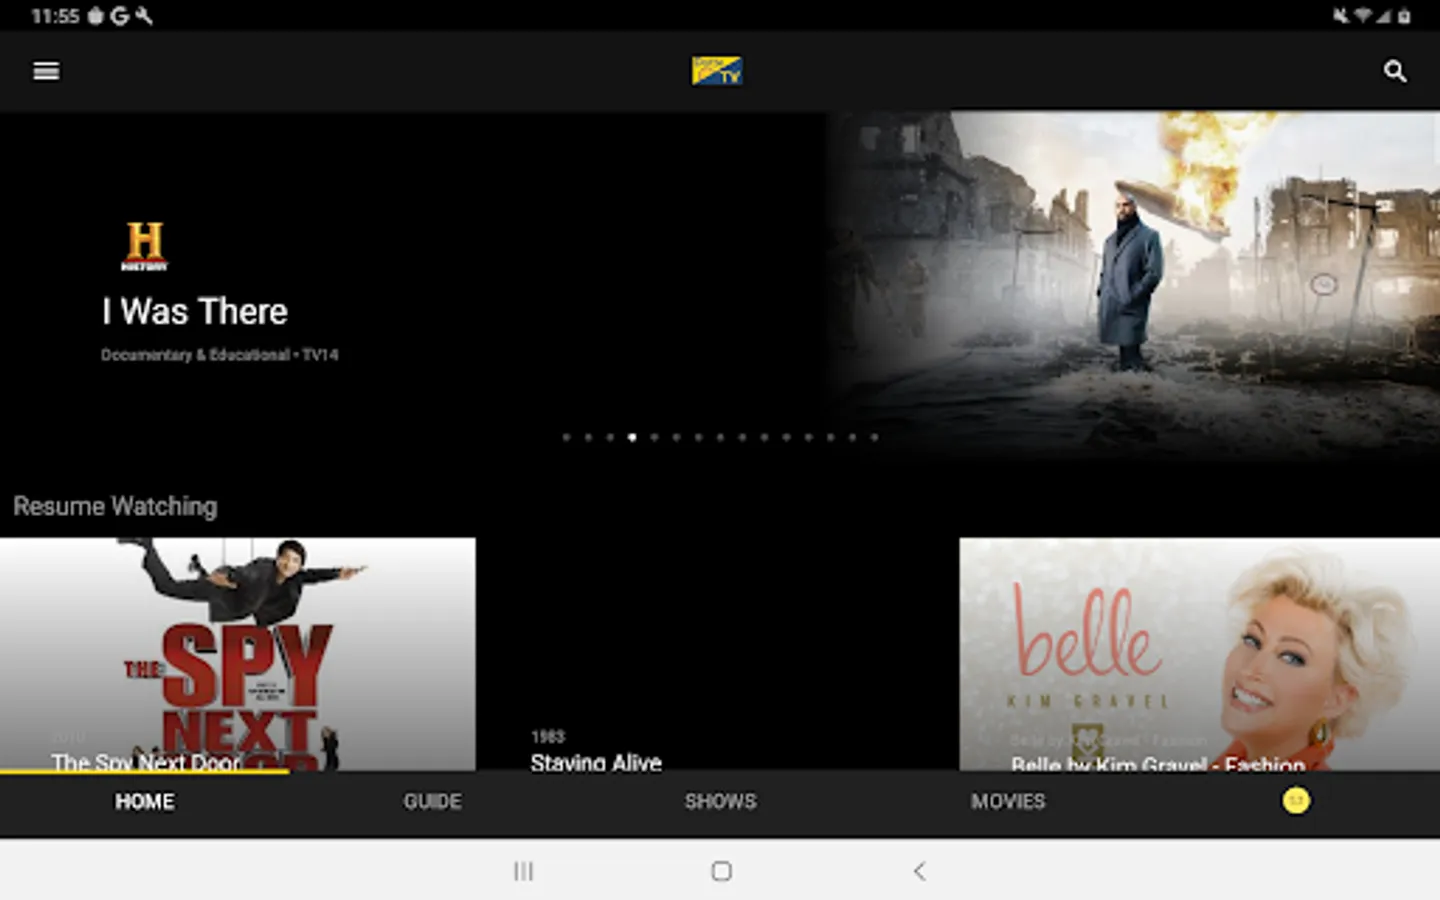1440x900 pixels.
Task: Open the hamburger navigation menu
Action: [46, 71]
